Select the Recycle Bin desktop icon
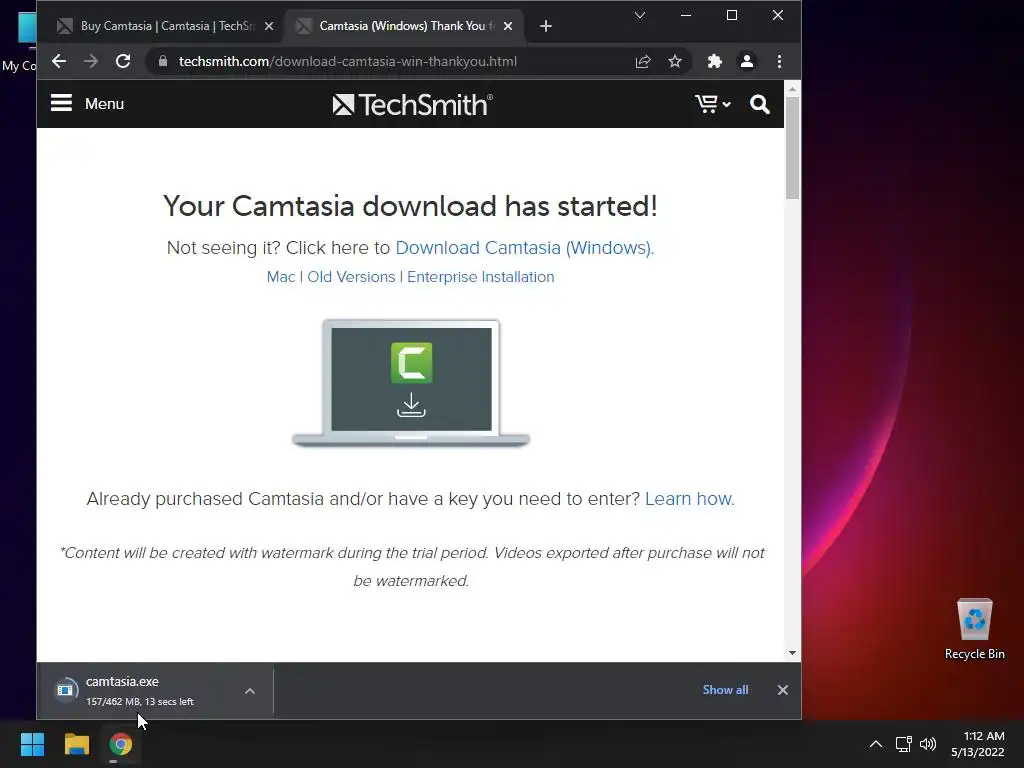This screenshot has width=1024, height=768. [x=974, y=628]
